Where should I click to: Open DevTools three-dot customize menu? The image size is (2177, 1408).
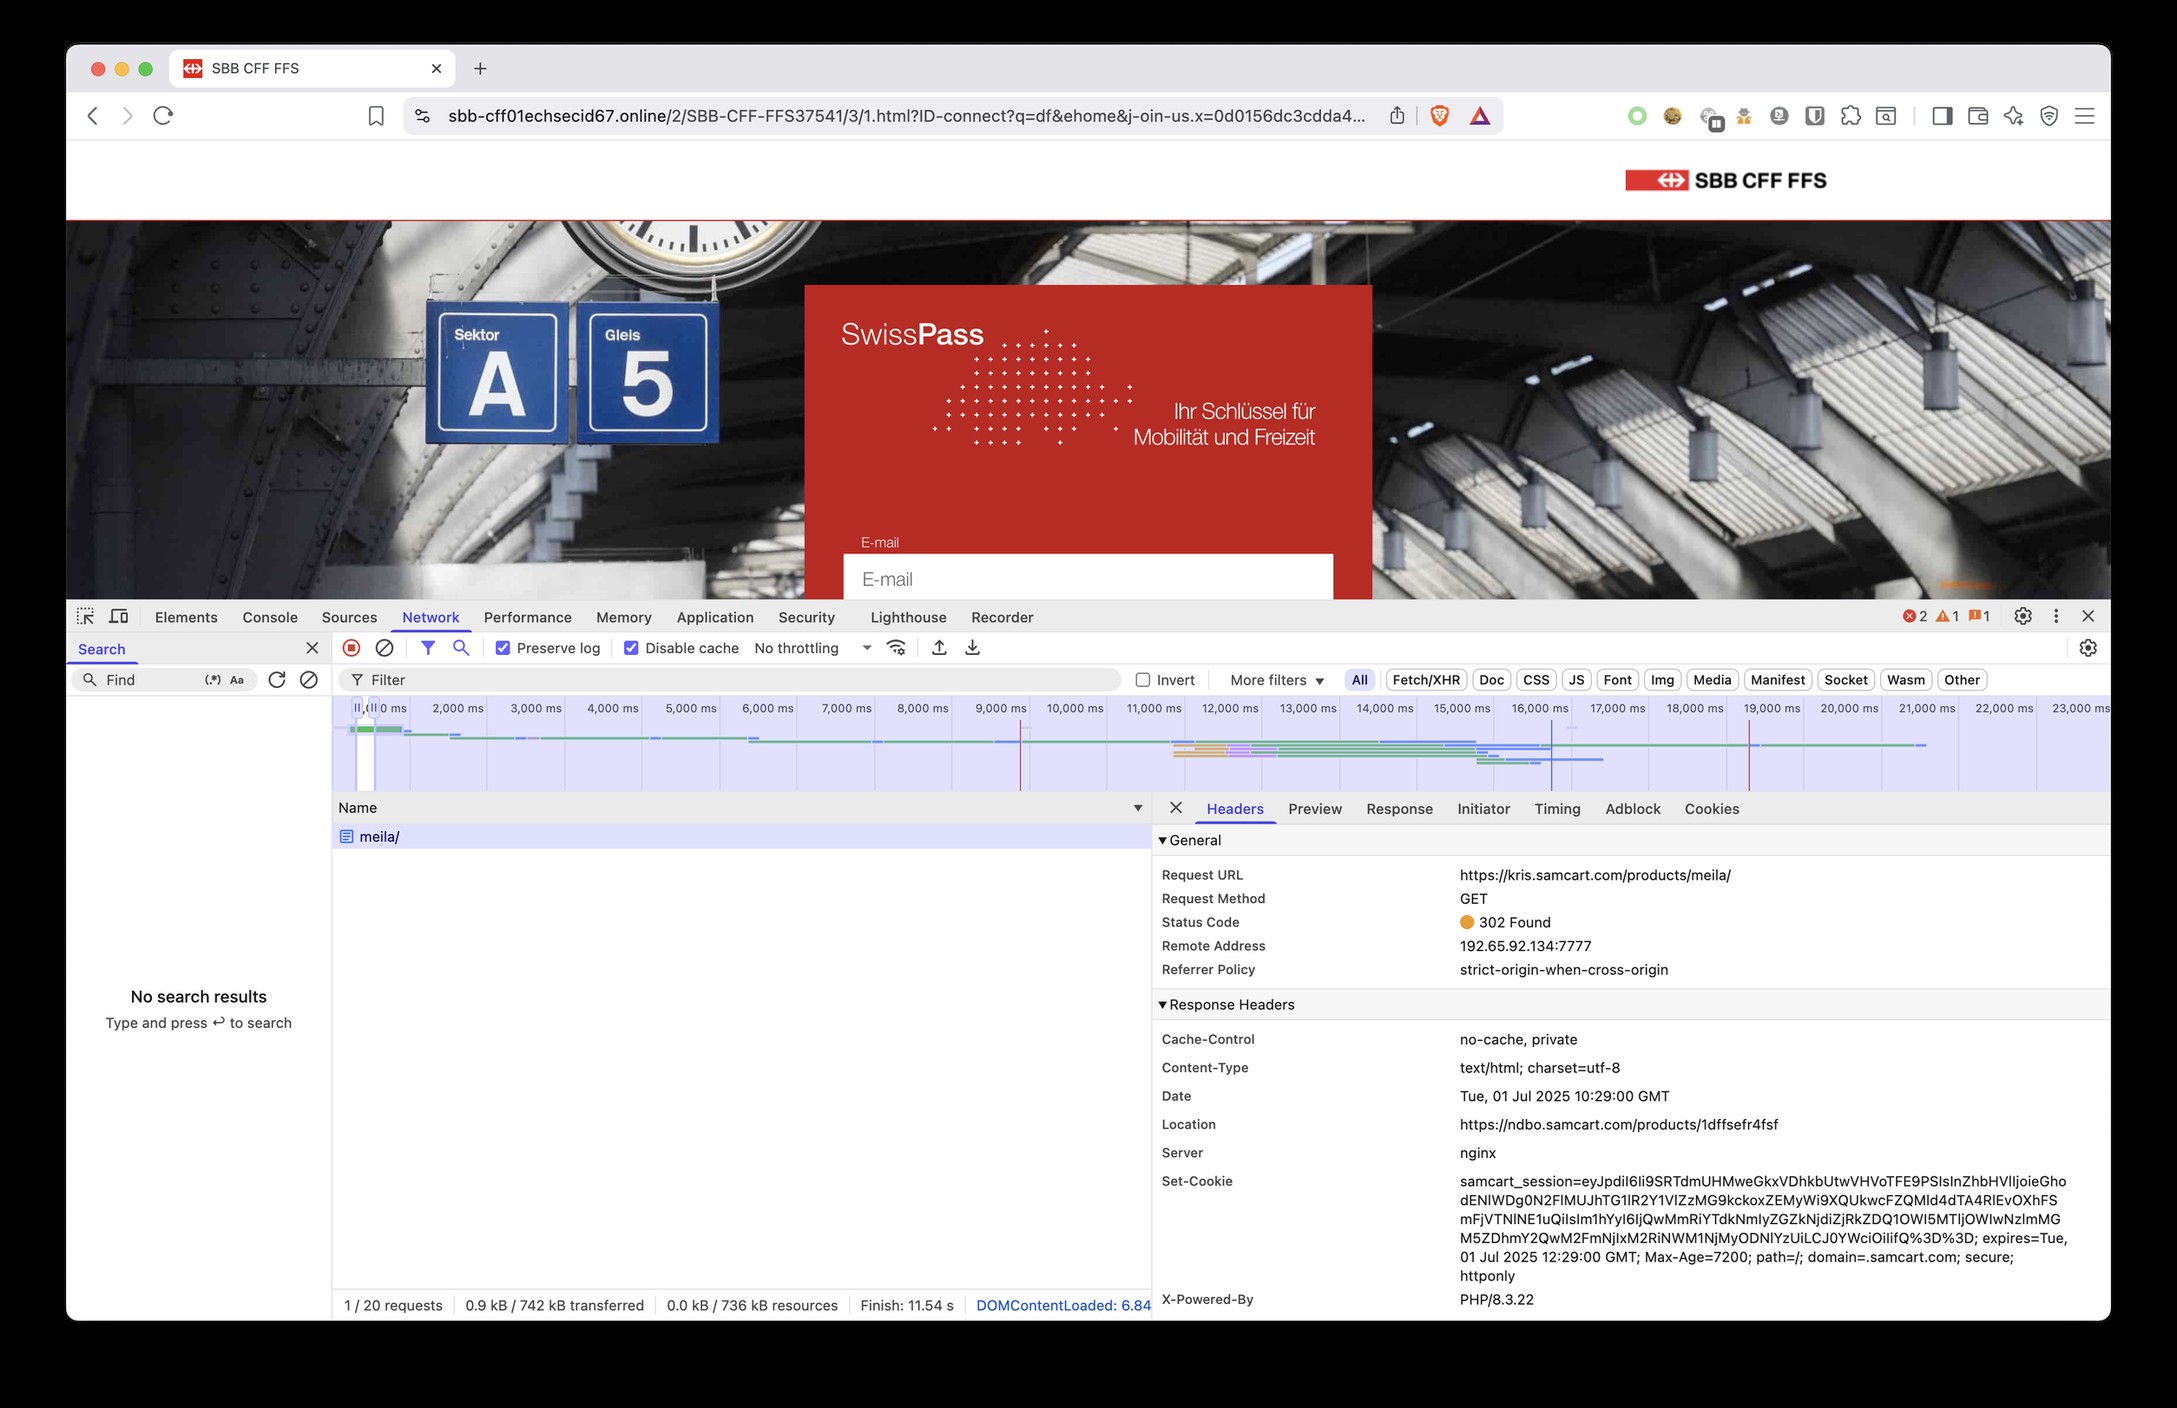pos(2056,616)
